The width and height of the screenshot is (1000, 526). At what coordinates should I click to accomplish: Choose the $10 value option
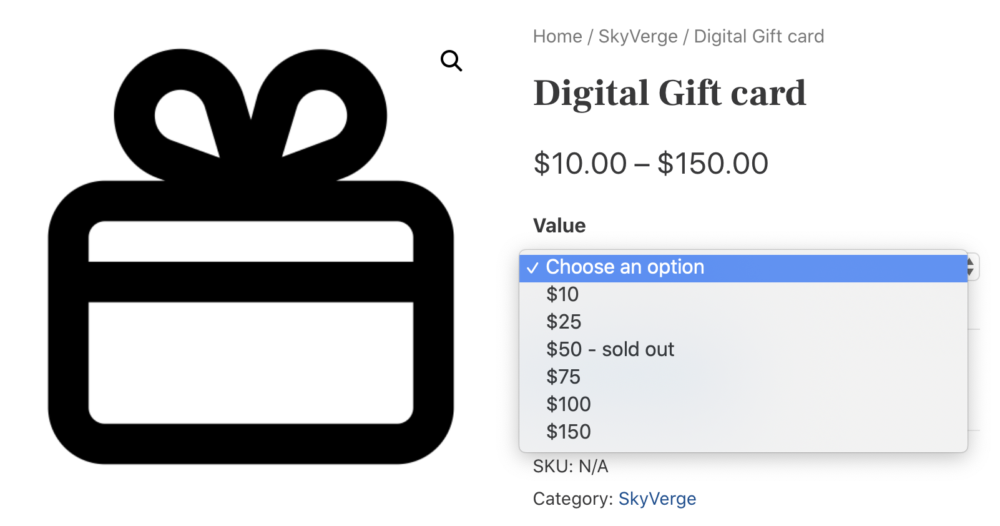coord(744,295)
